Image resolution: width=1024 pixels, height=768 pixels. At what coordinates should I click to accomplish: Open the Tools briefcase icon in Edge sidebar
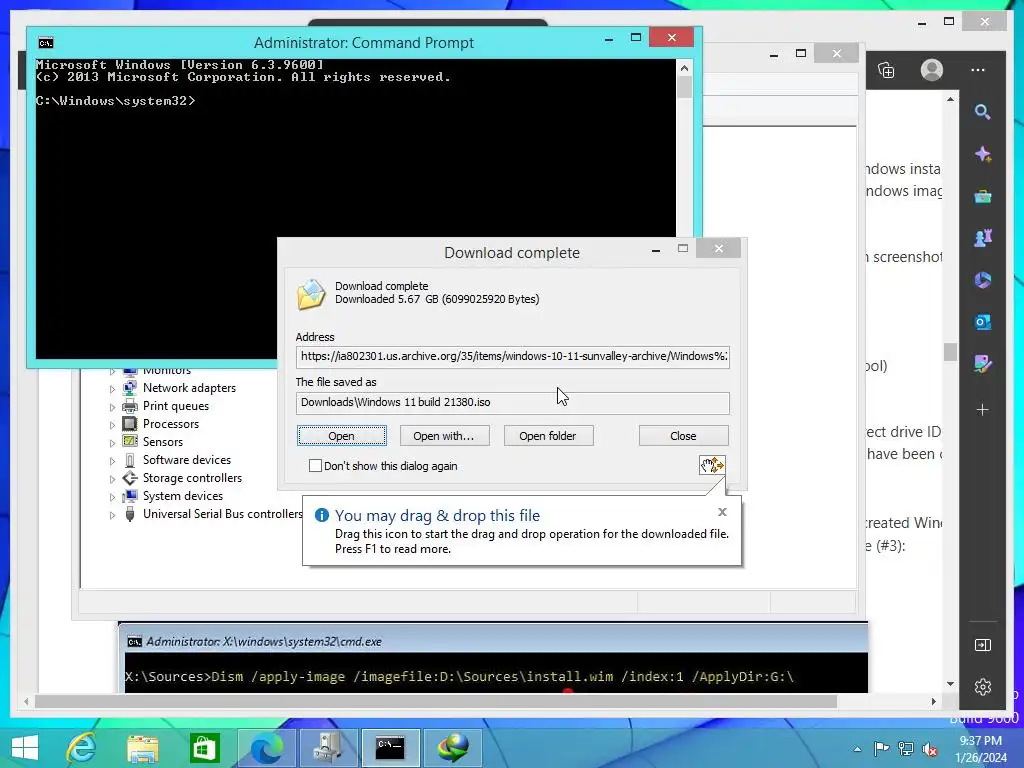(982, 196)
